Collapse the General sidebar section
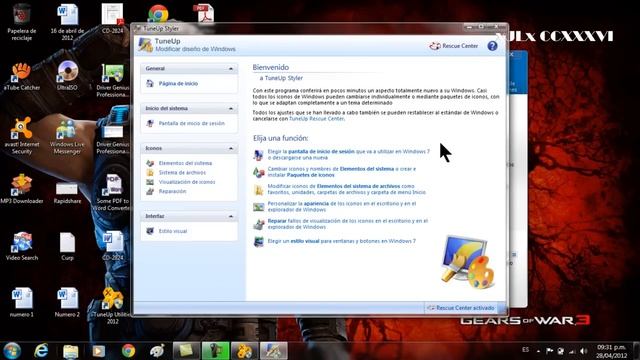This screenshot has width=640, height=360. coord(231,69)
